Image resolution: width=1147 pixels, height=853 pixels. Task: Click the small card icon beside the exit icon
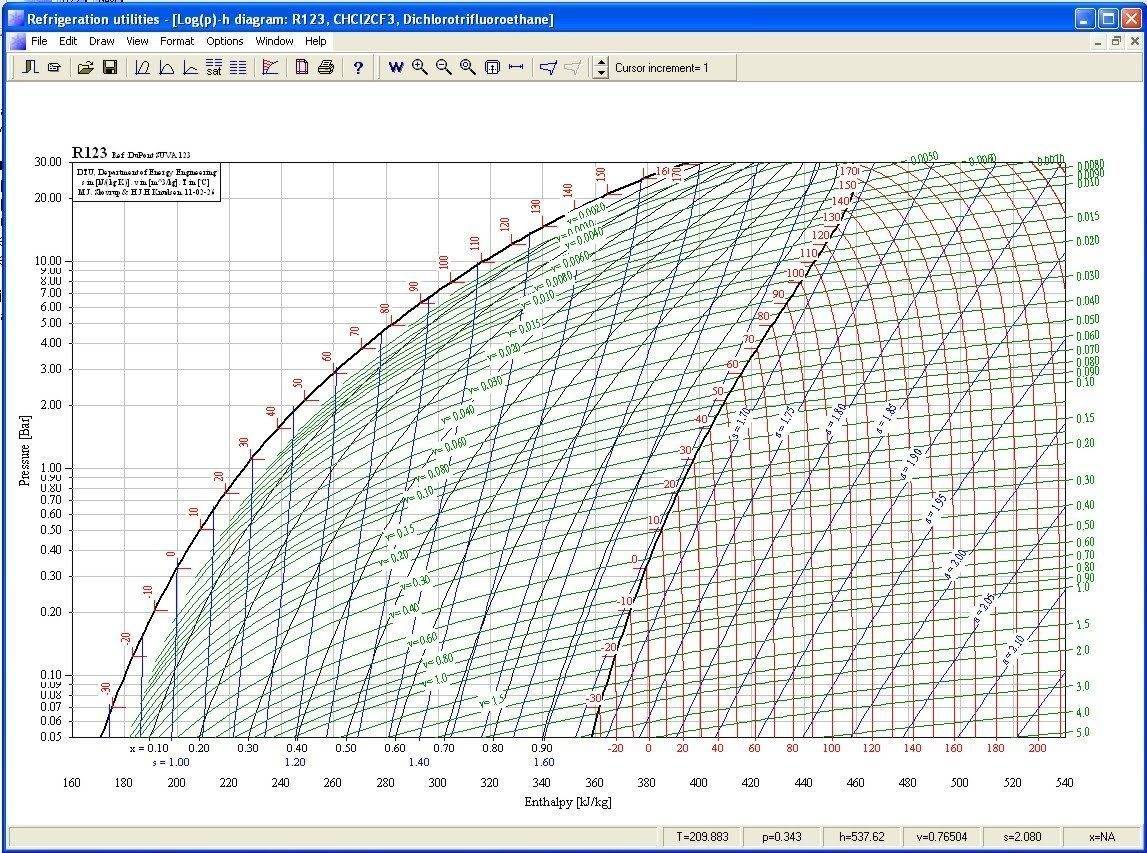click(x=53, y=67)
